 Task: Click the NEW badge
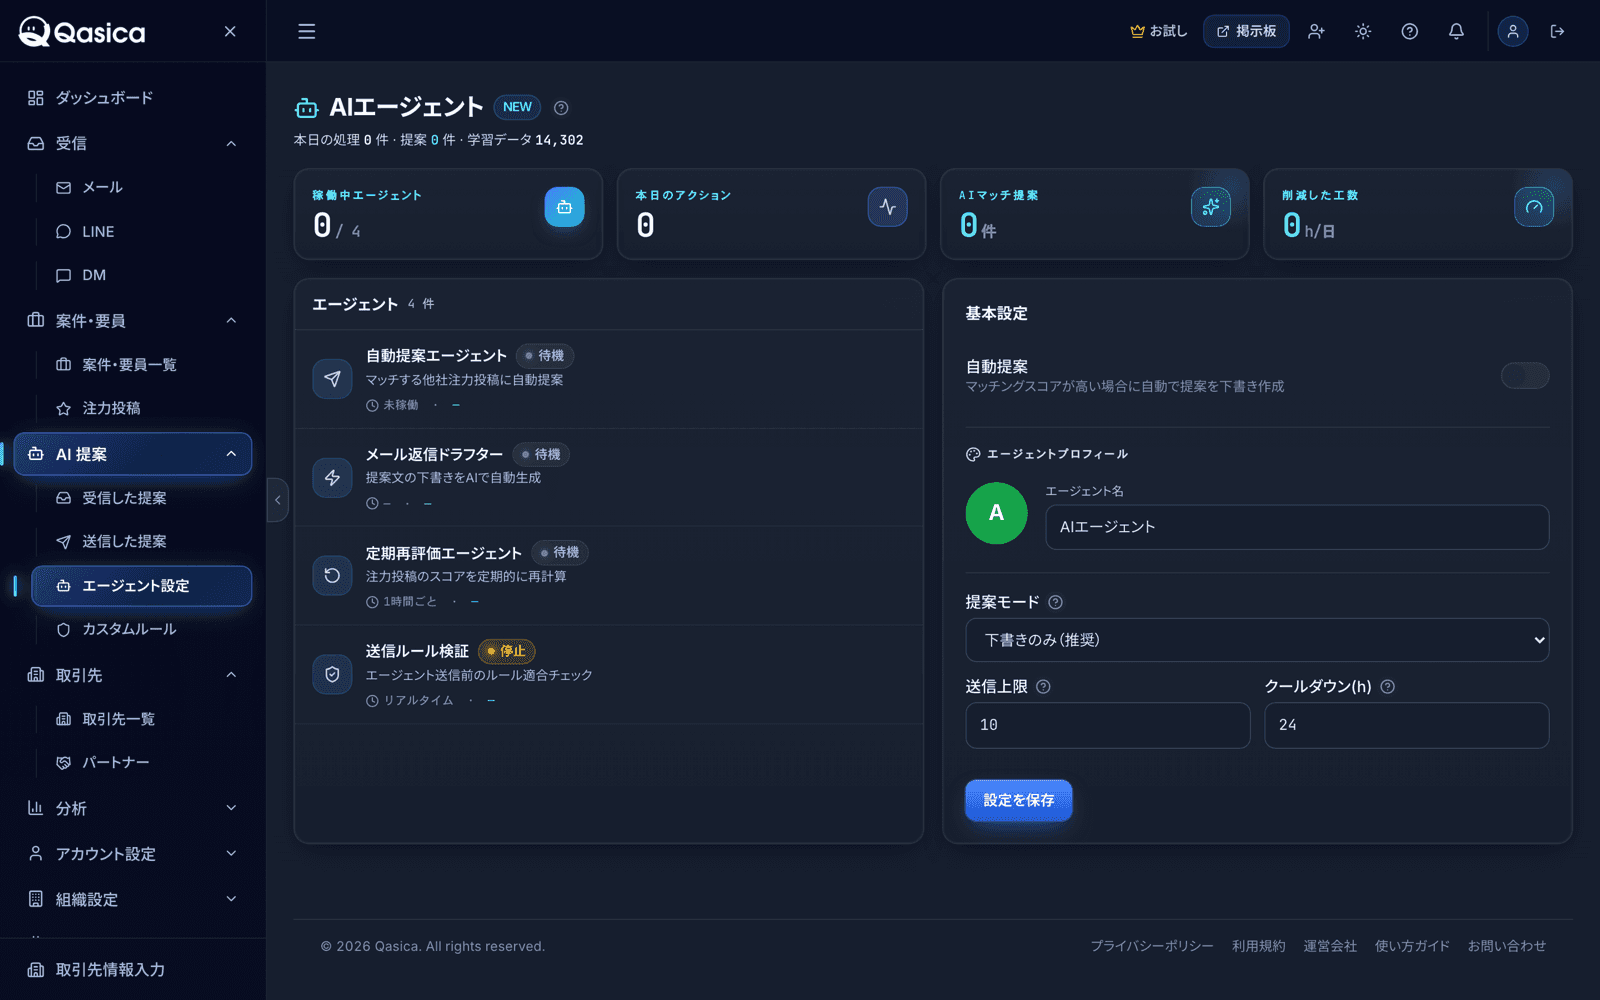pyautogui.click(x=517, y=107)
